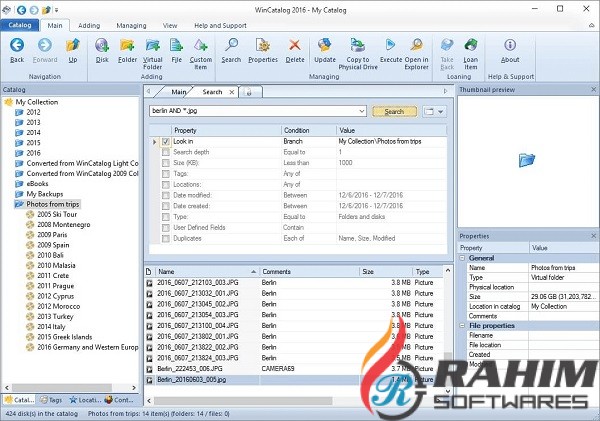Click the Loan Item icon
This screenshot has width=600, height=421.
click(x=471, y=46)
